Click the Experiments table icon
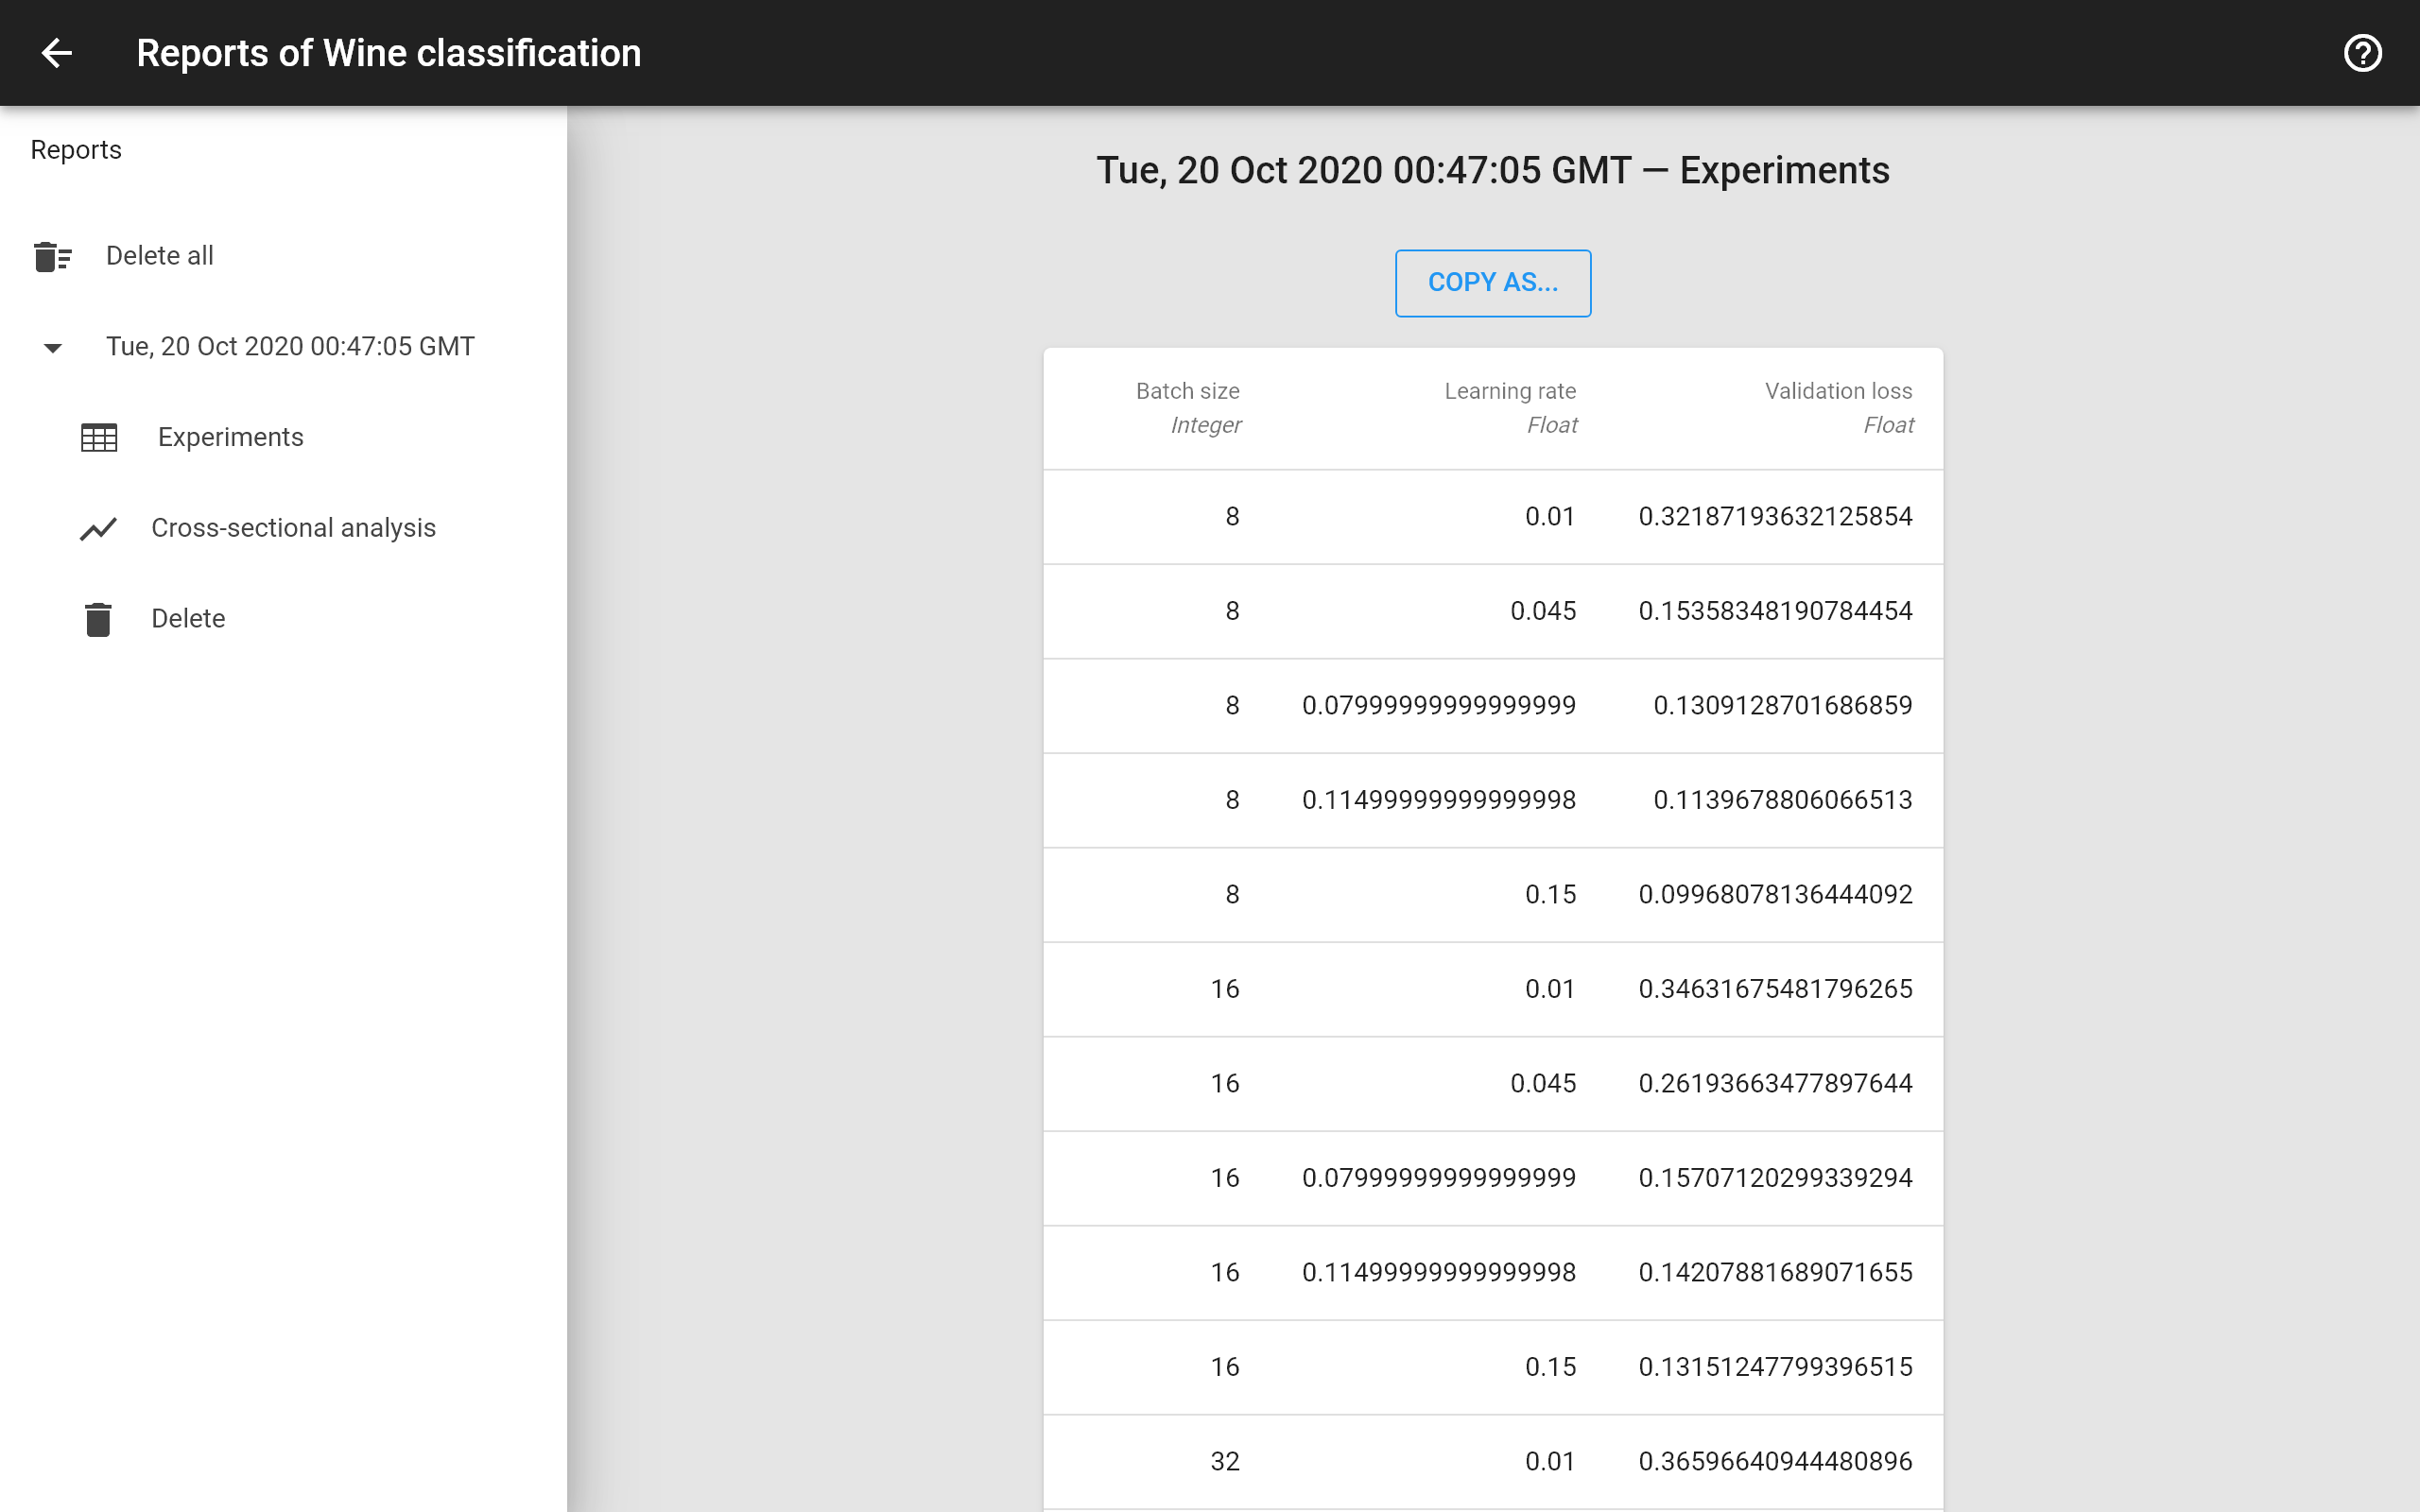This screenshot has height=1512, width=2420. (x=99, y=438)
